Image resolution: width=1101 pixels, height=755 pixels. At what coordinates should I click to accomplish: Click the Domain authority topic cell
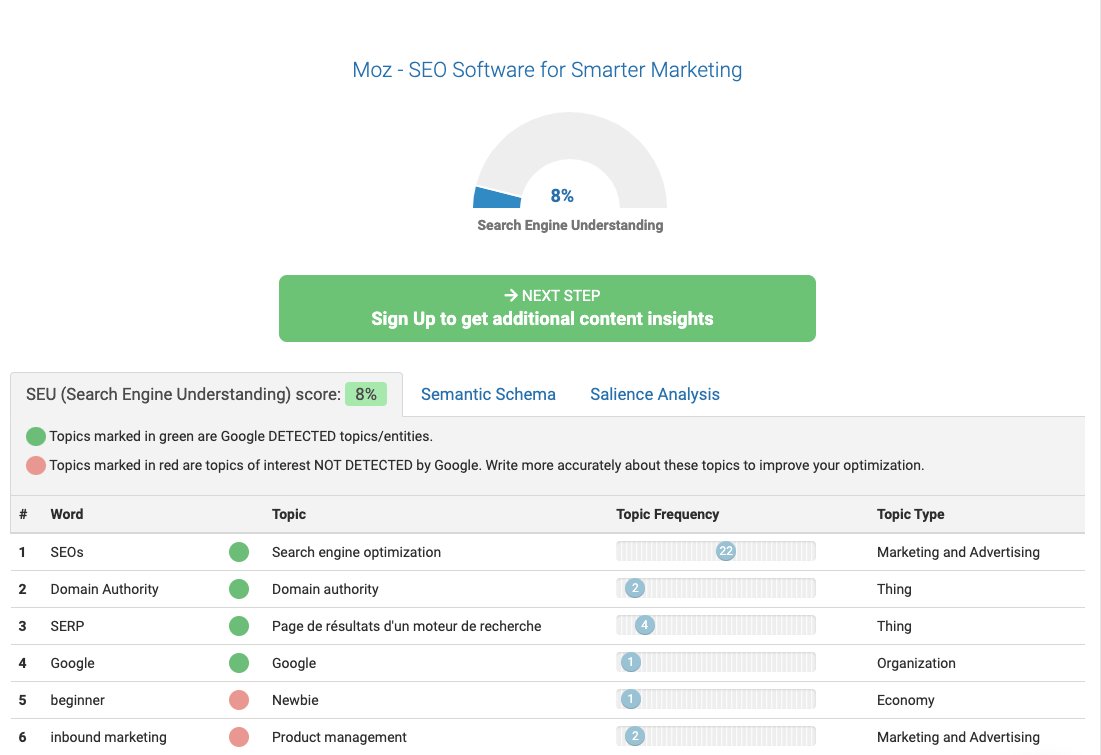coord(325,589)
